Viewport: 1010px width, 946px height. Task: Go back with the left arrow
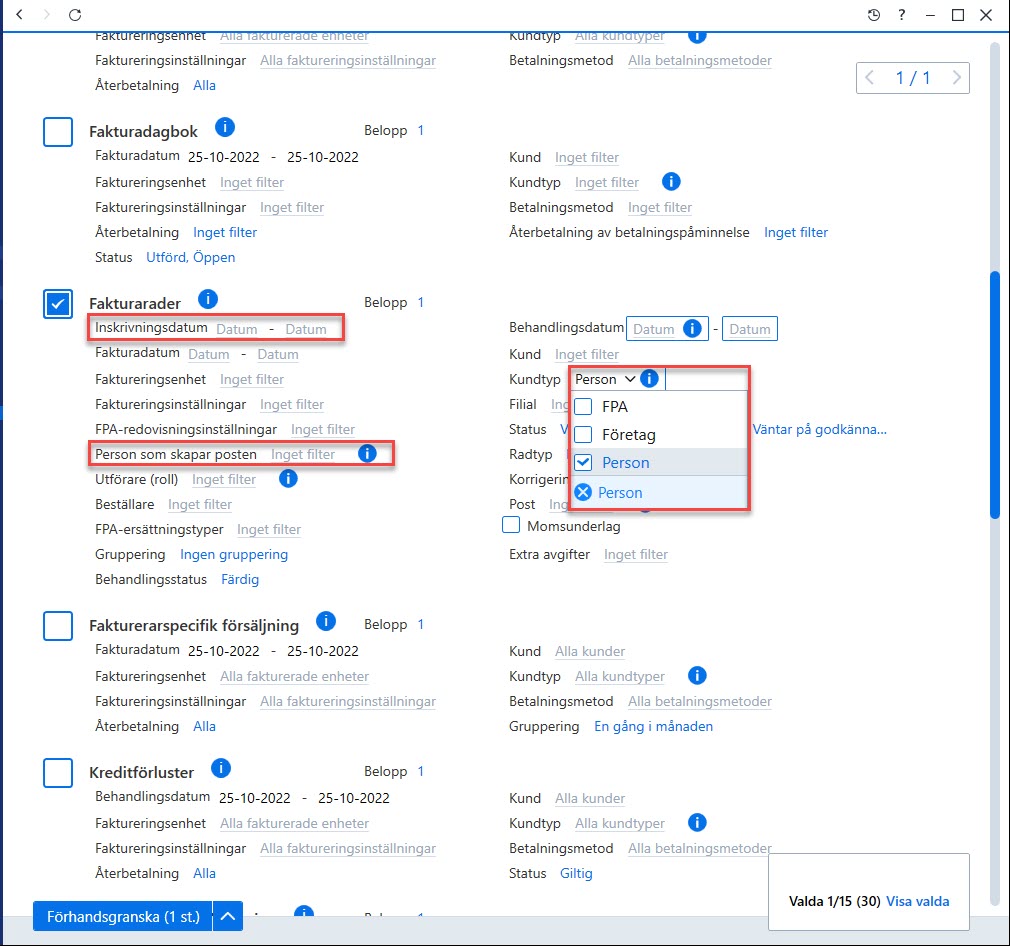pos(19,14)
